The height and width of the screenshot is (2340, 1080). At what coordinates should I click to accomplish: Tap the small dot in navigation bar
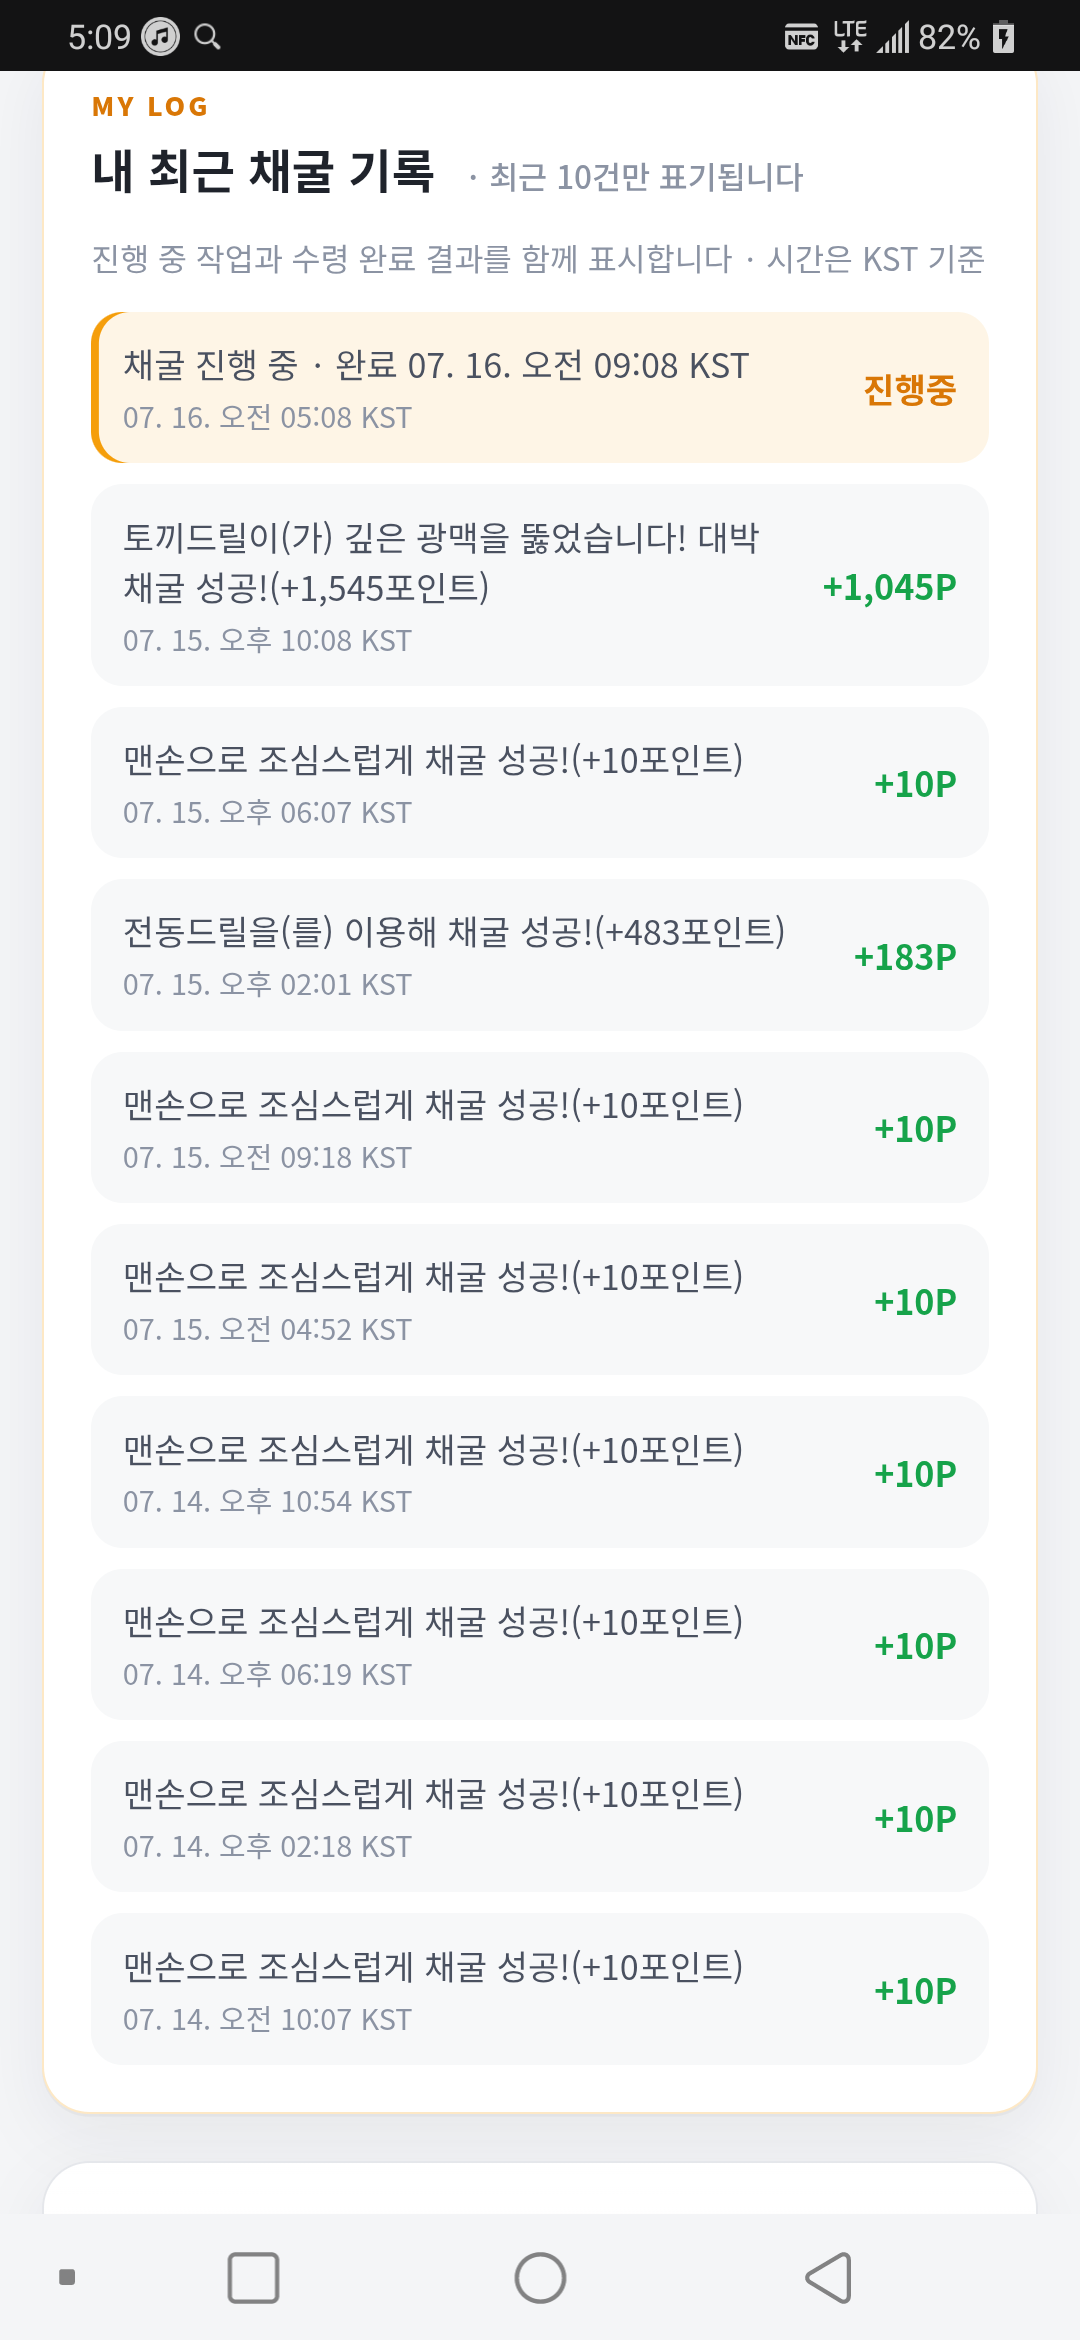coord(67,2277)
